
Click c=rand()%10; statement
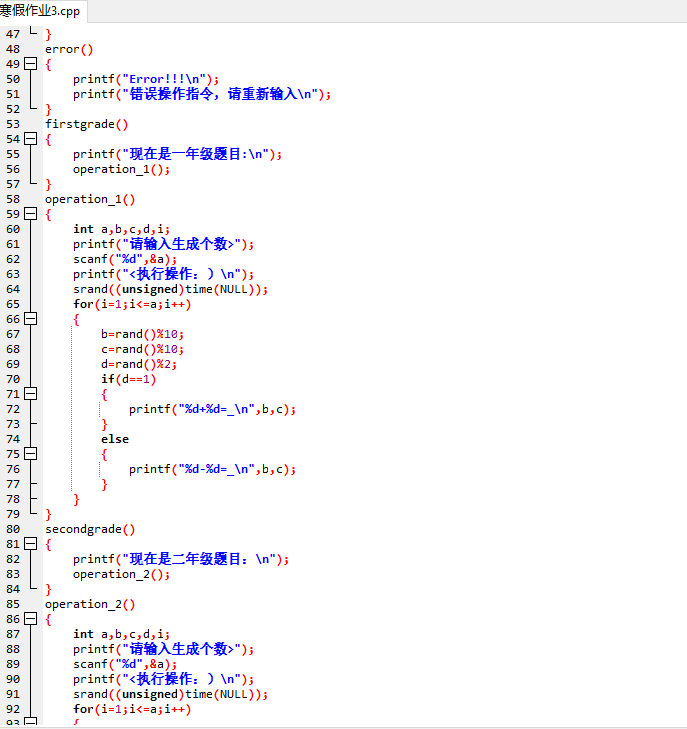tap(142, 349)
